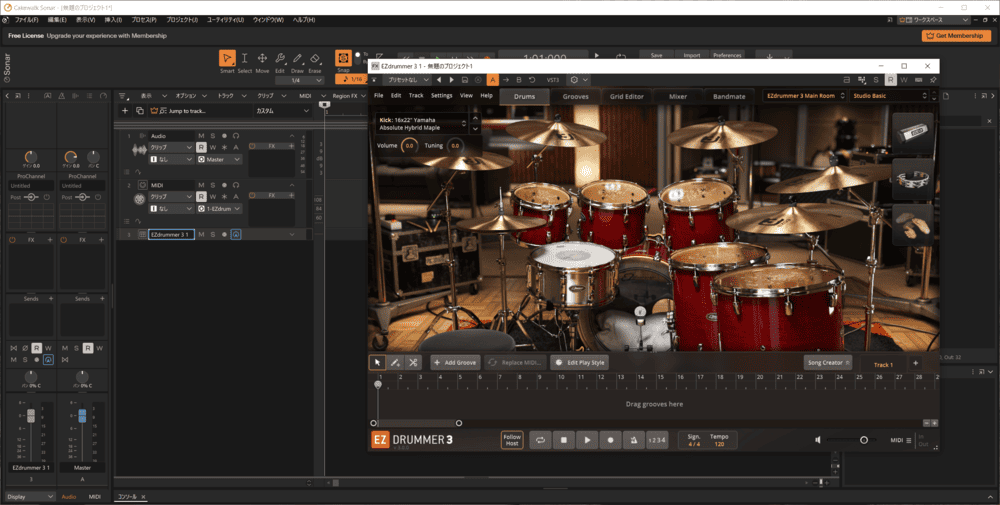Open the EZdrummer 3 Main Room library dropdown
This screenshot has height=505, width=1000.
(805, 96)
